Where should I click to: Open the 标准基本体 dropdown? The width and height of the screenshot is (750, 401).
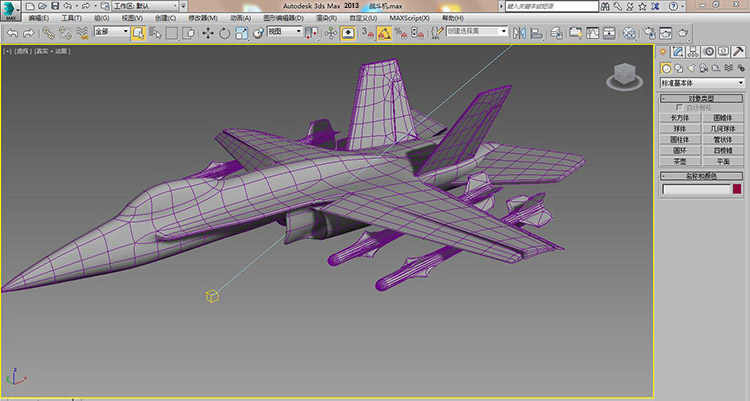(x=702, y=82)
